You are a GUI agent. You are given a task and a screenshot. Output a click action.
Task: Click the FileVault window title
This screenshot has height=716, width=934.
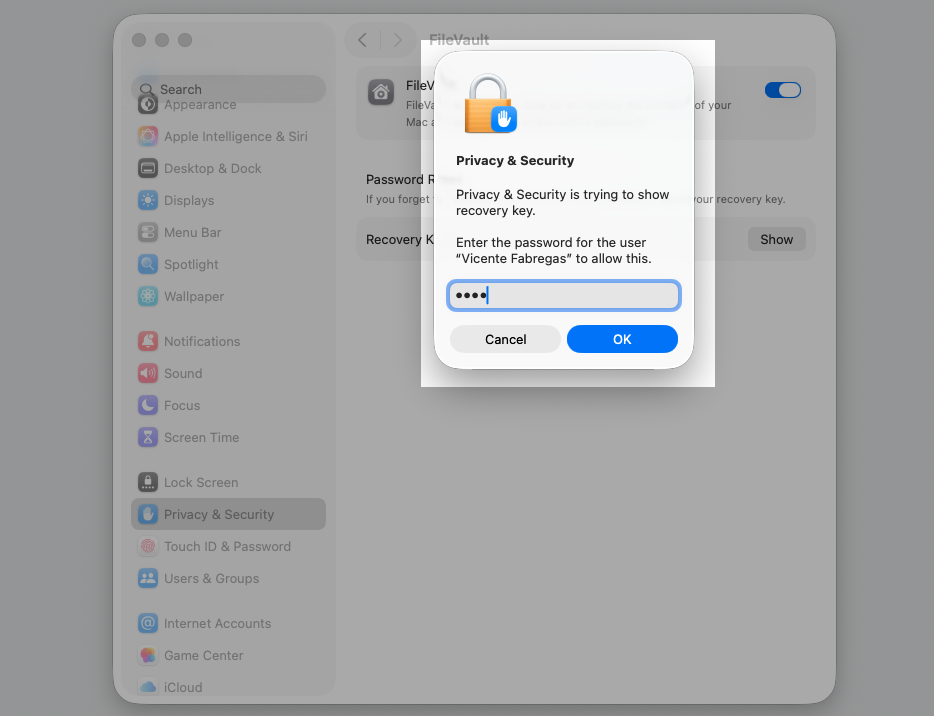click(x=459, y=40)
